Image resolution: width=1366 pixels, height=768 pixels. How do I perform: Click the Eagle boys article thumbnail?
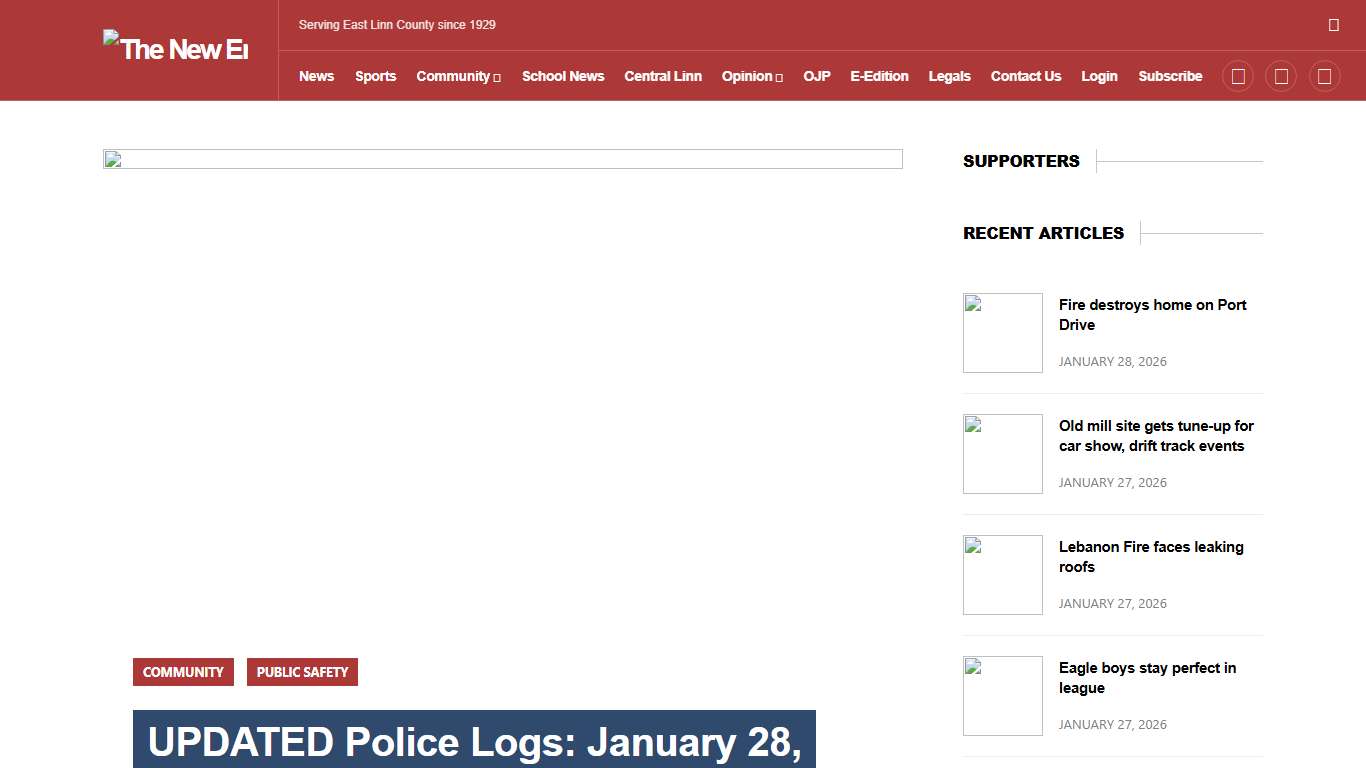pos(1002,695)
